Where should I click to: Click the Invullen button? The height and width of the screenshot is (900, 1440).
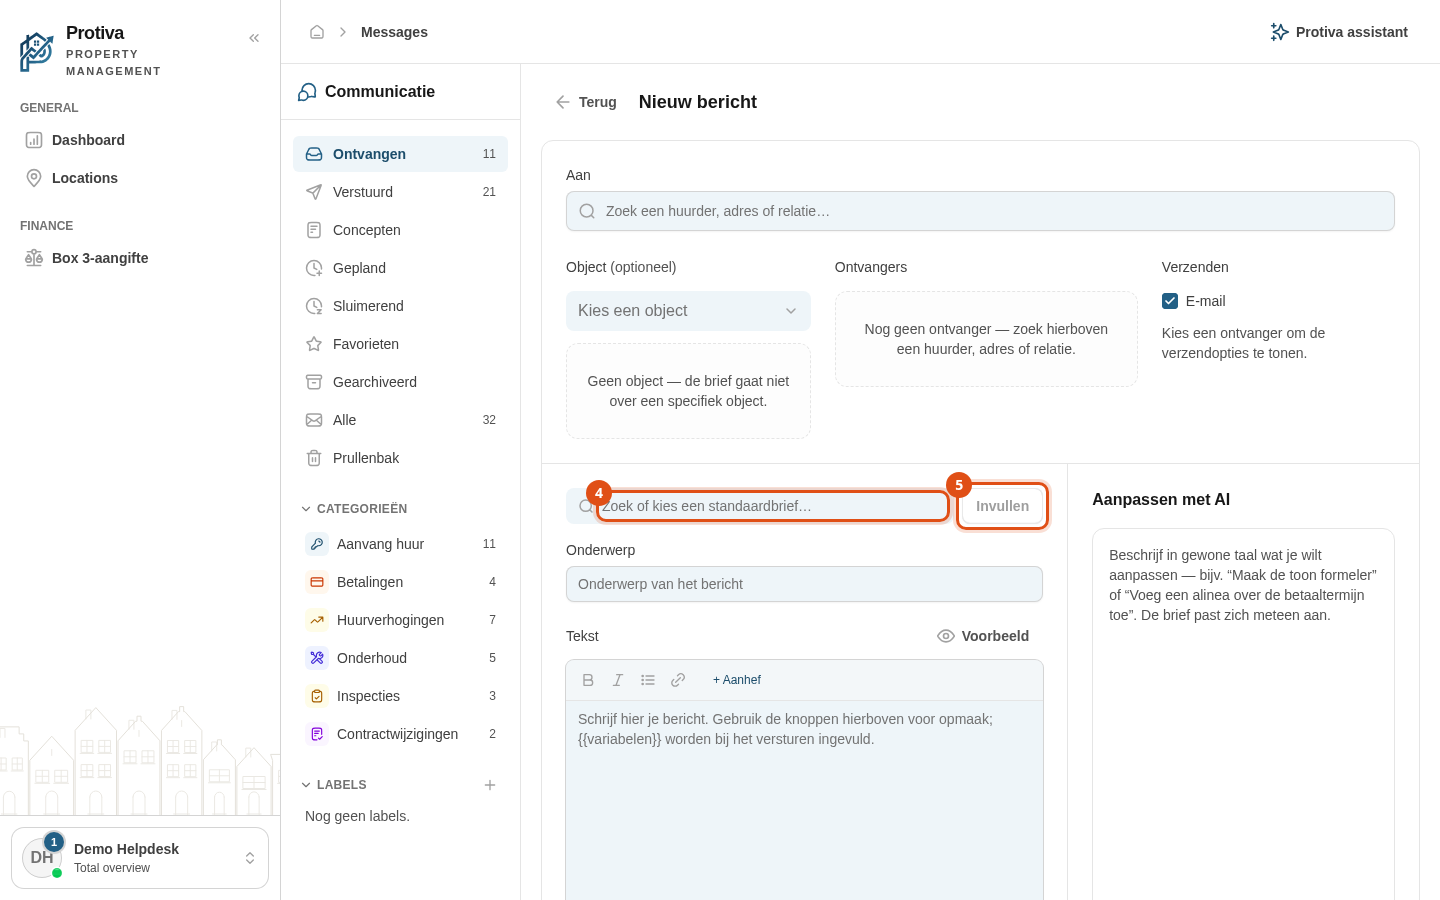pos(1002,506)
